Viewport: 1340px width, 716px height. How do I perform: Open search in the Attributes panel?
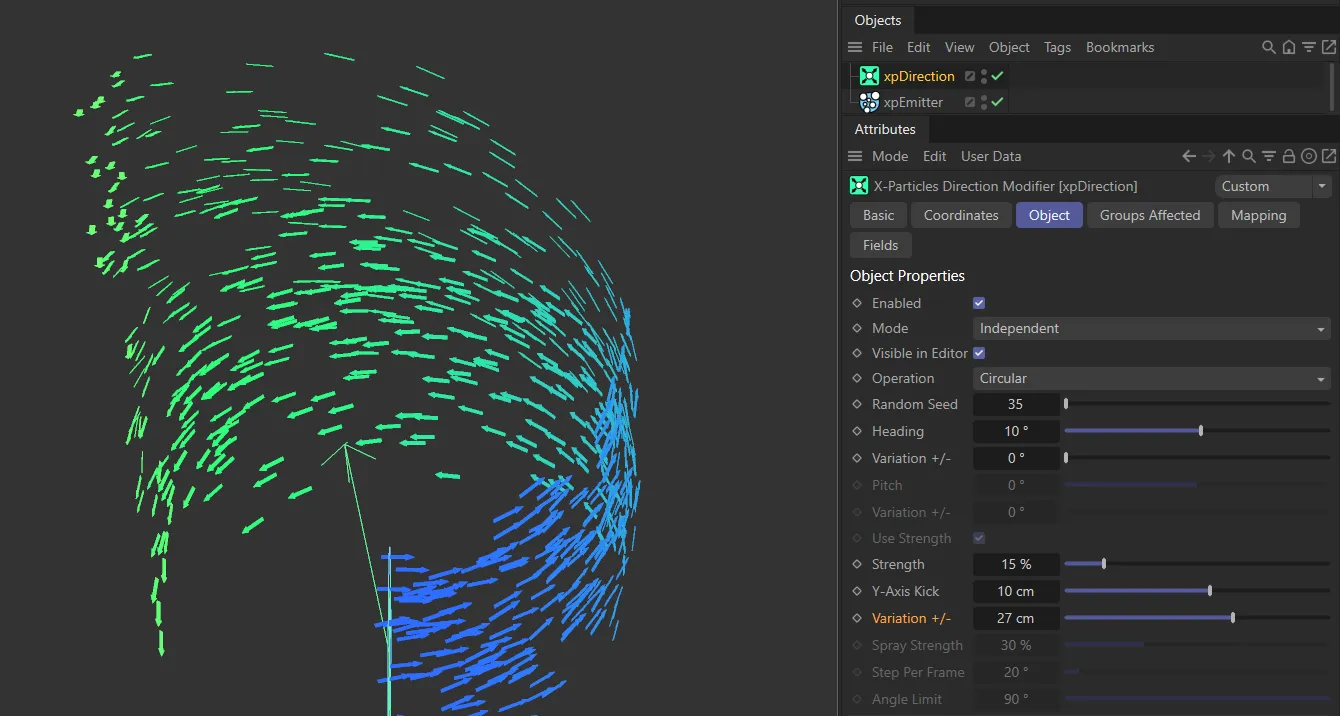click(1249, 156)
